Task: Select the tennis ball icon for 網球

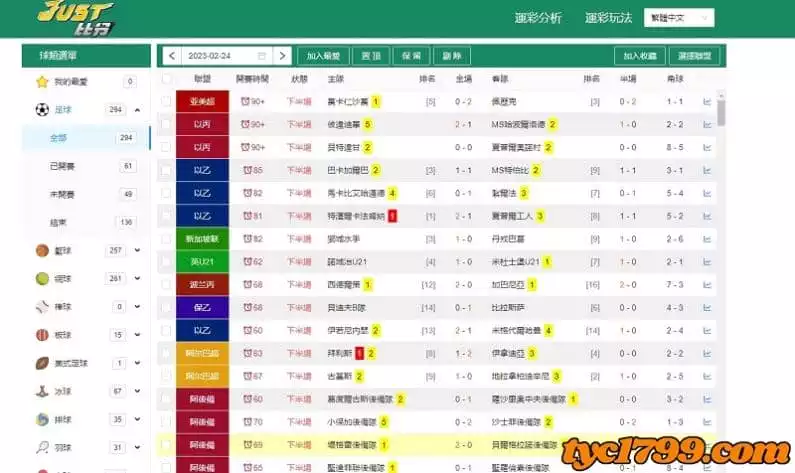Action: point(42,278)
